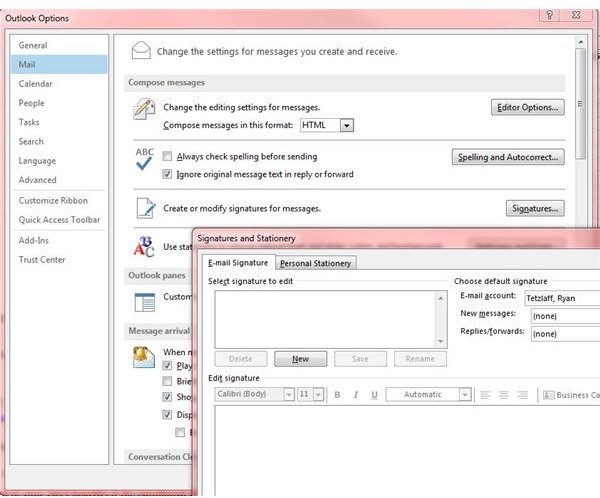Toggle the Play a sound checkbox
The image size is (600, 498).
(x=167, y=365)
